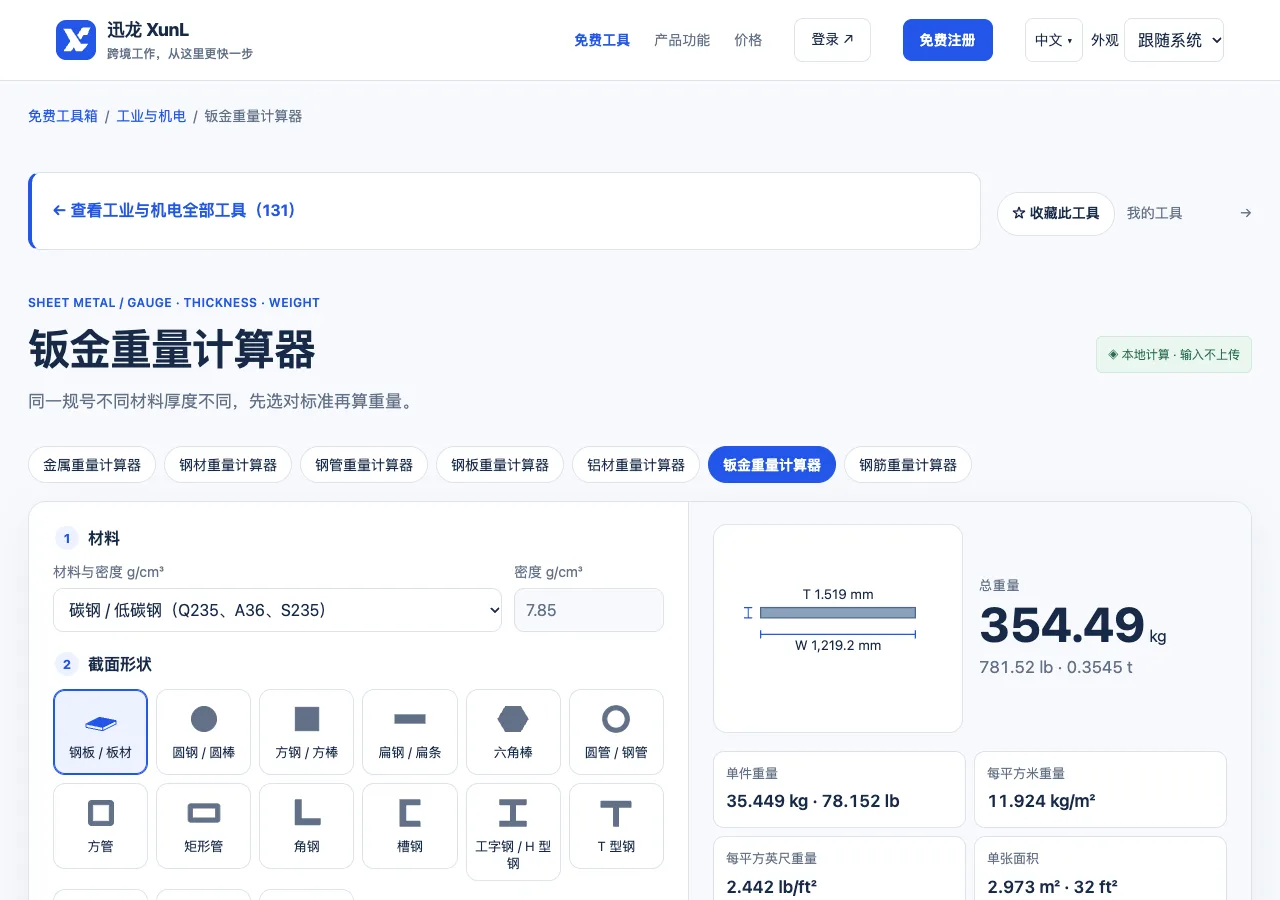Switch to 钢筋重量计算器 tab
Viewport: 1280px width, 900px height.
pos(908,465)
